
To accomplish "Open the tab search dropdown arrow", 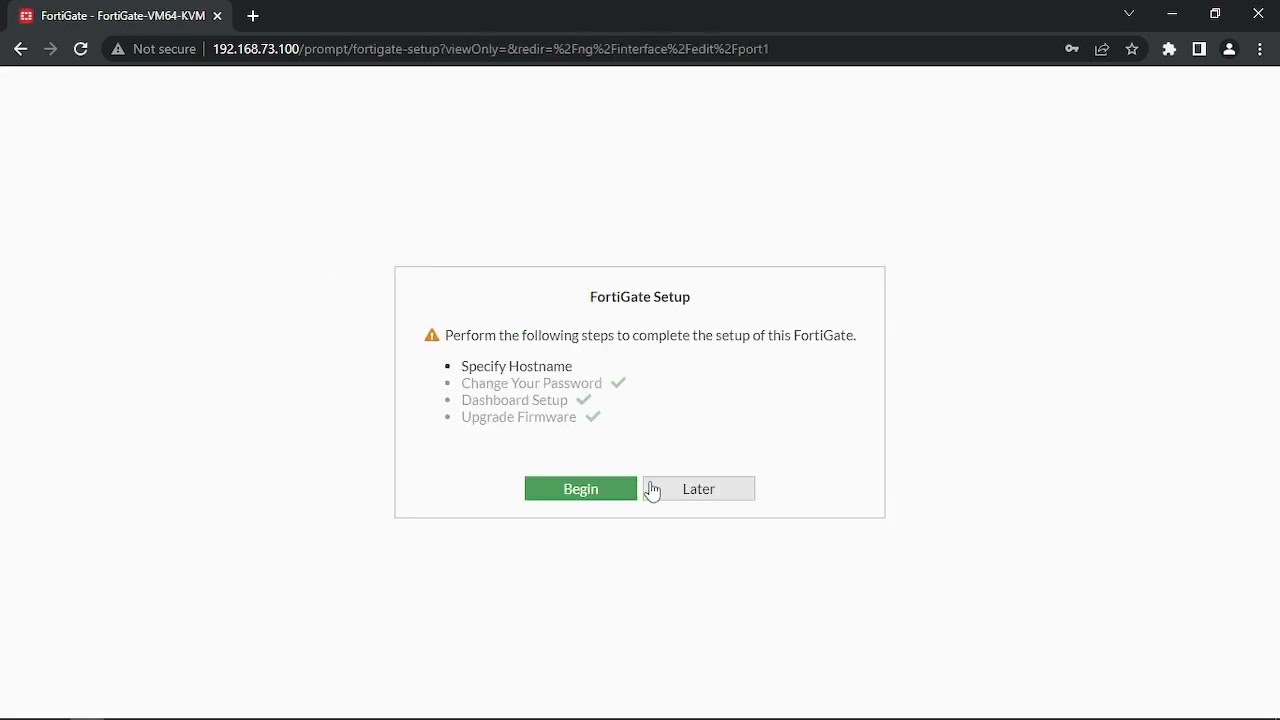I will tap(1129, 14).
